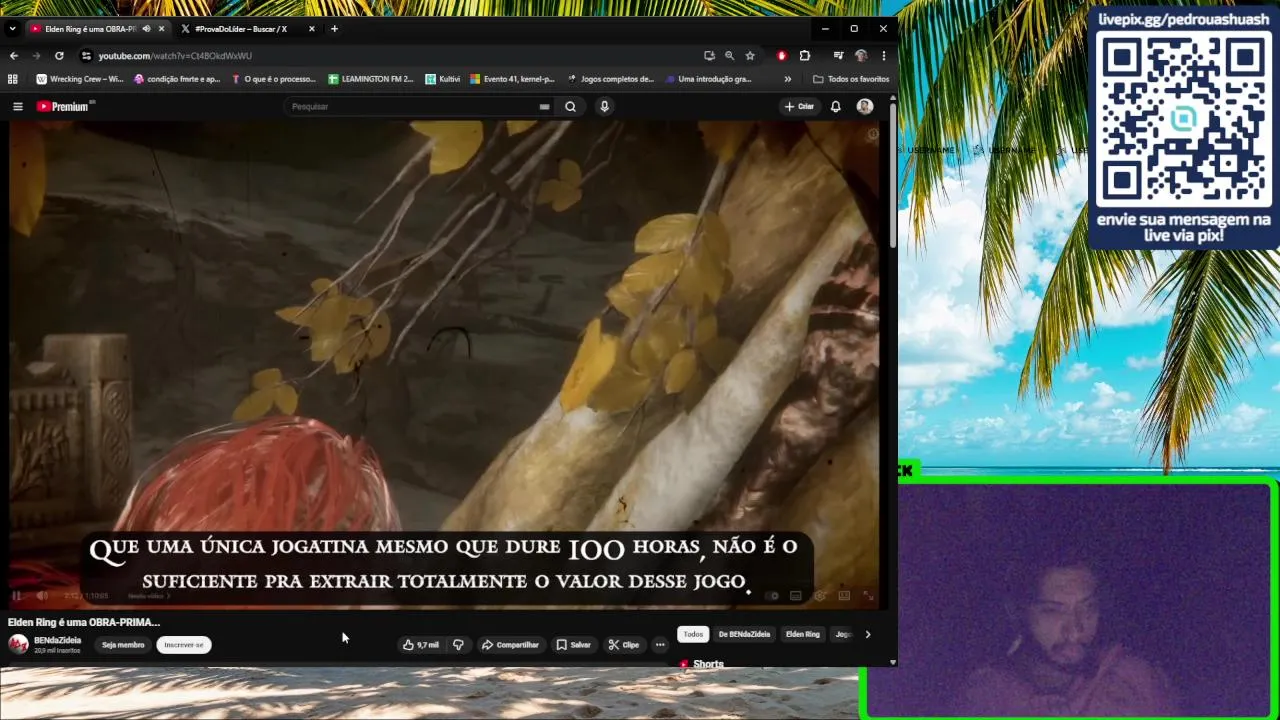Open Chrome profile avatar in toolbar
Image resolution: width=1280 pixels, height=720 pixels.
click(861, 56)
